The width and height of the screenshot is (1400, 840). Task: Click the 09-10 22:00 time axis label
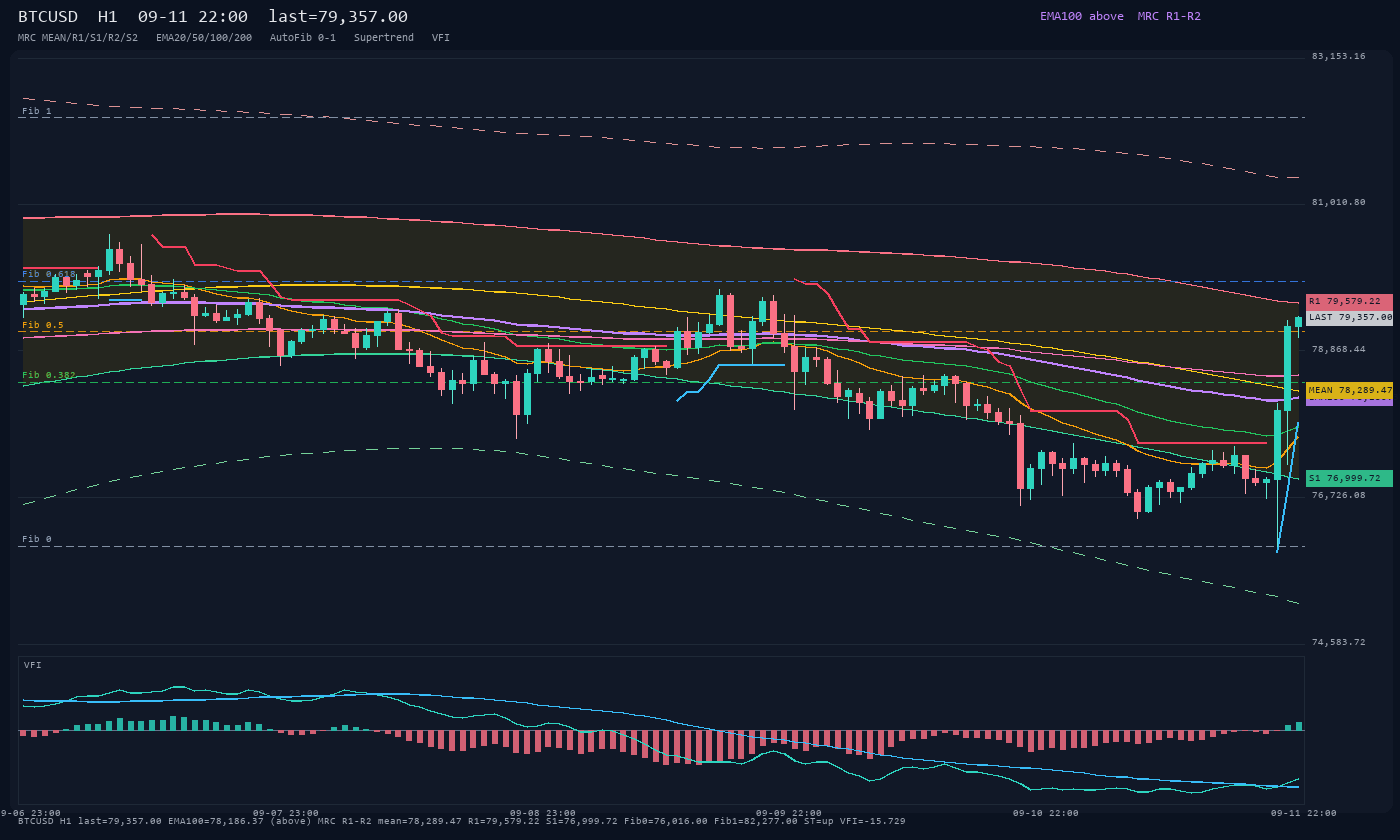tap(1046, 813)
